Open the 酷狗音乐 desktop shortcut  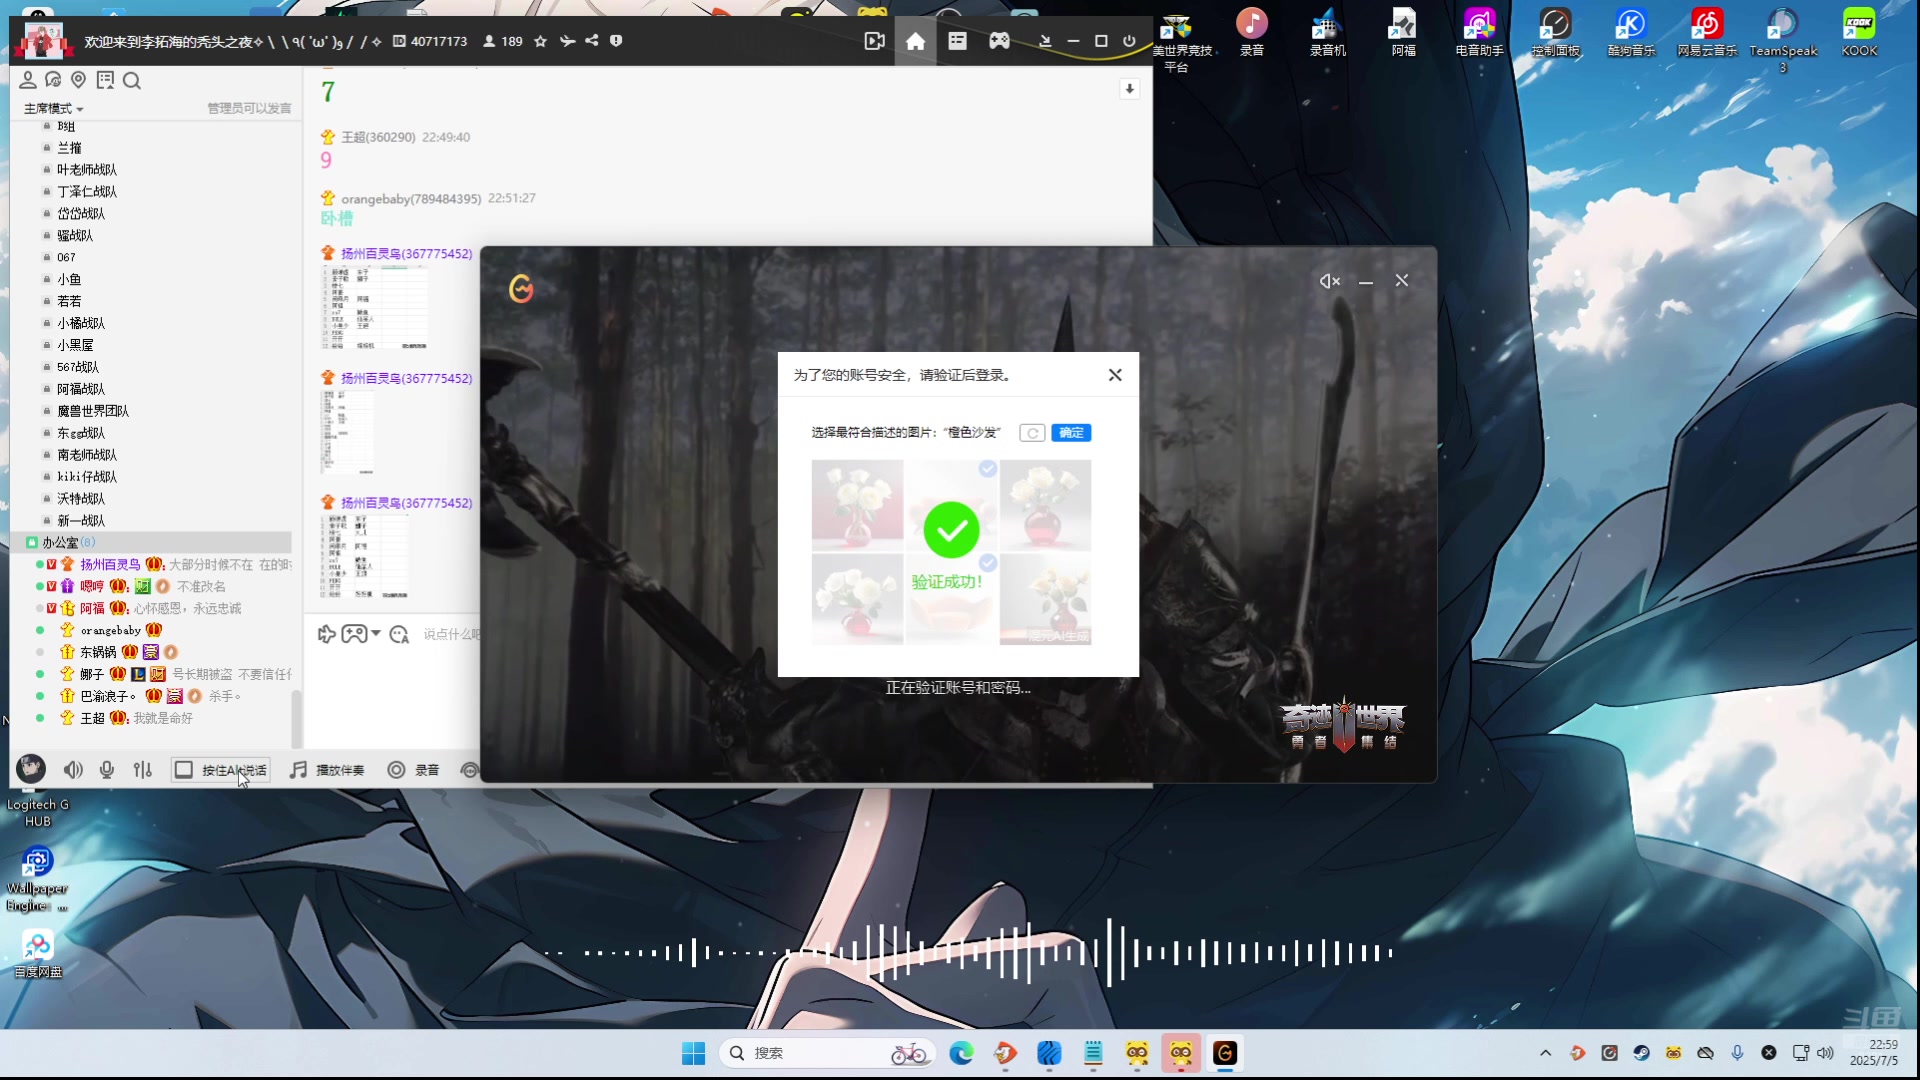[1631, 31]
